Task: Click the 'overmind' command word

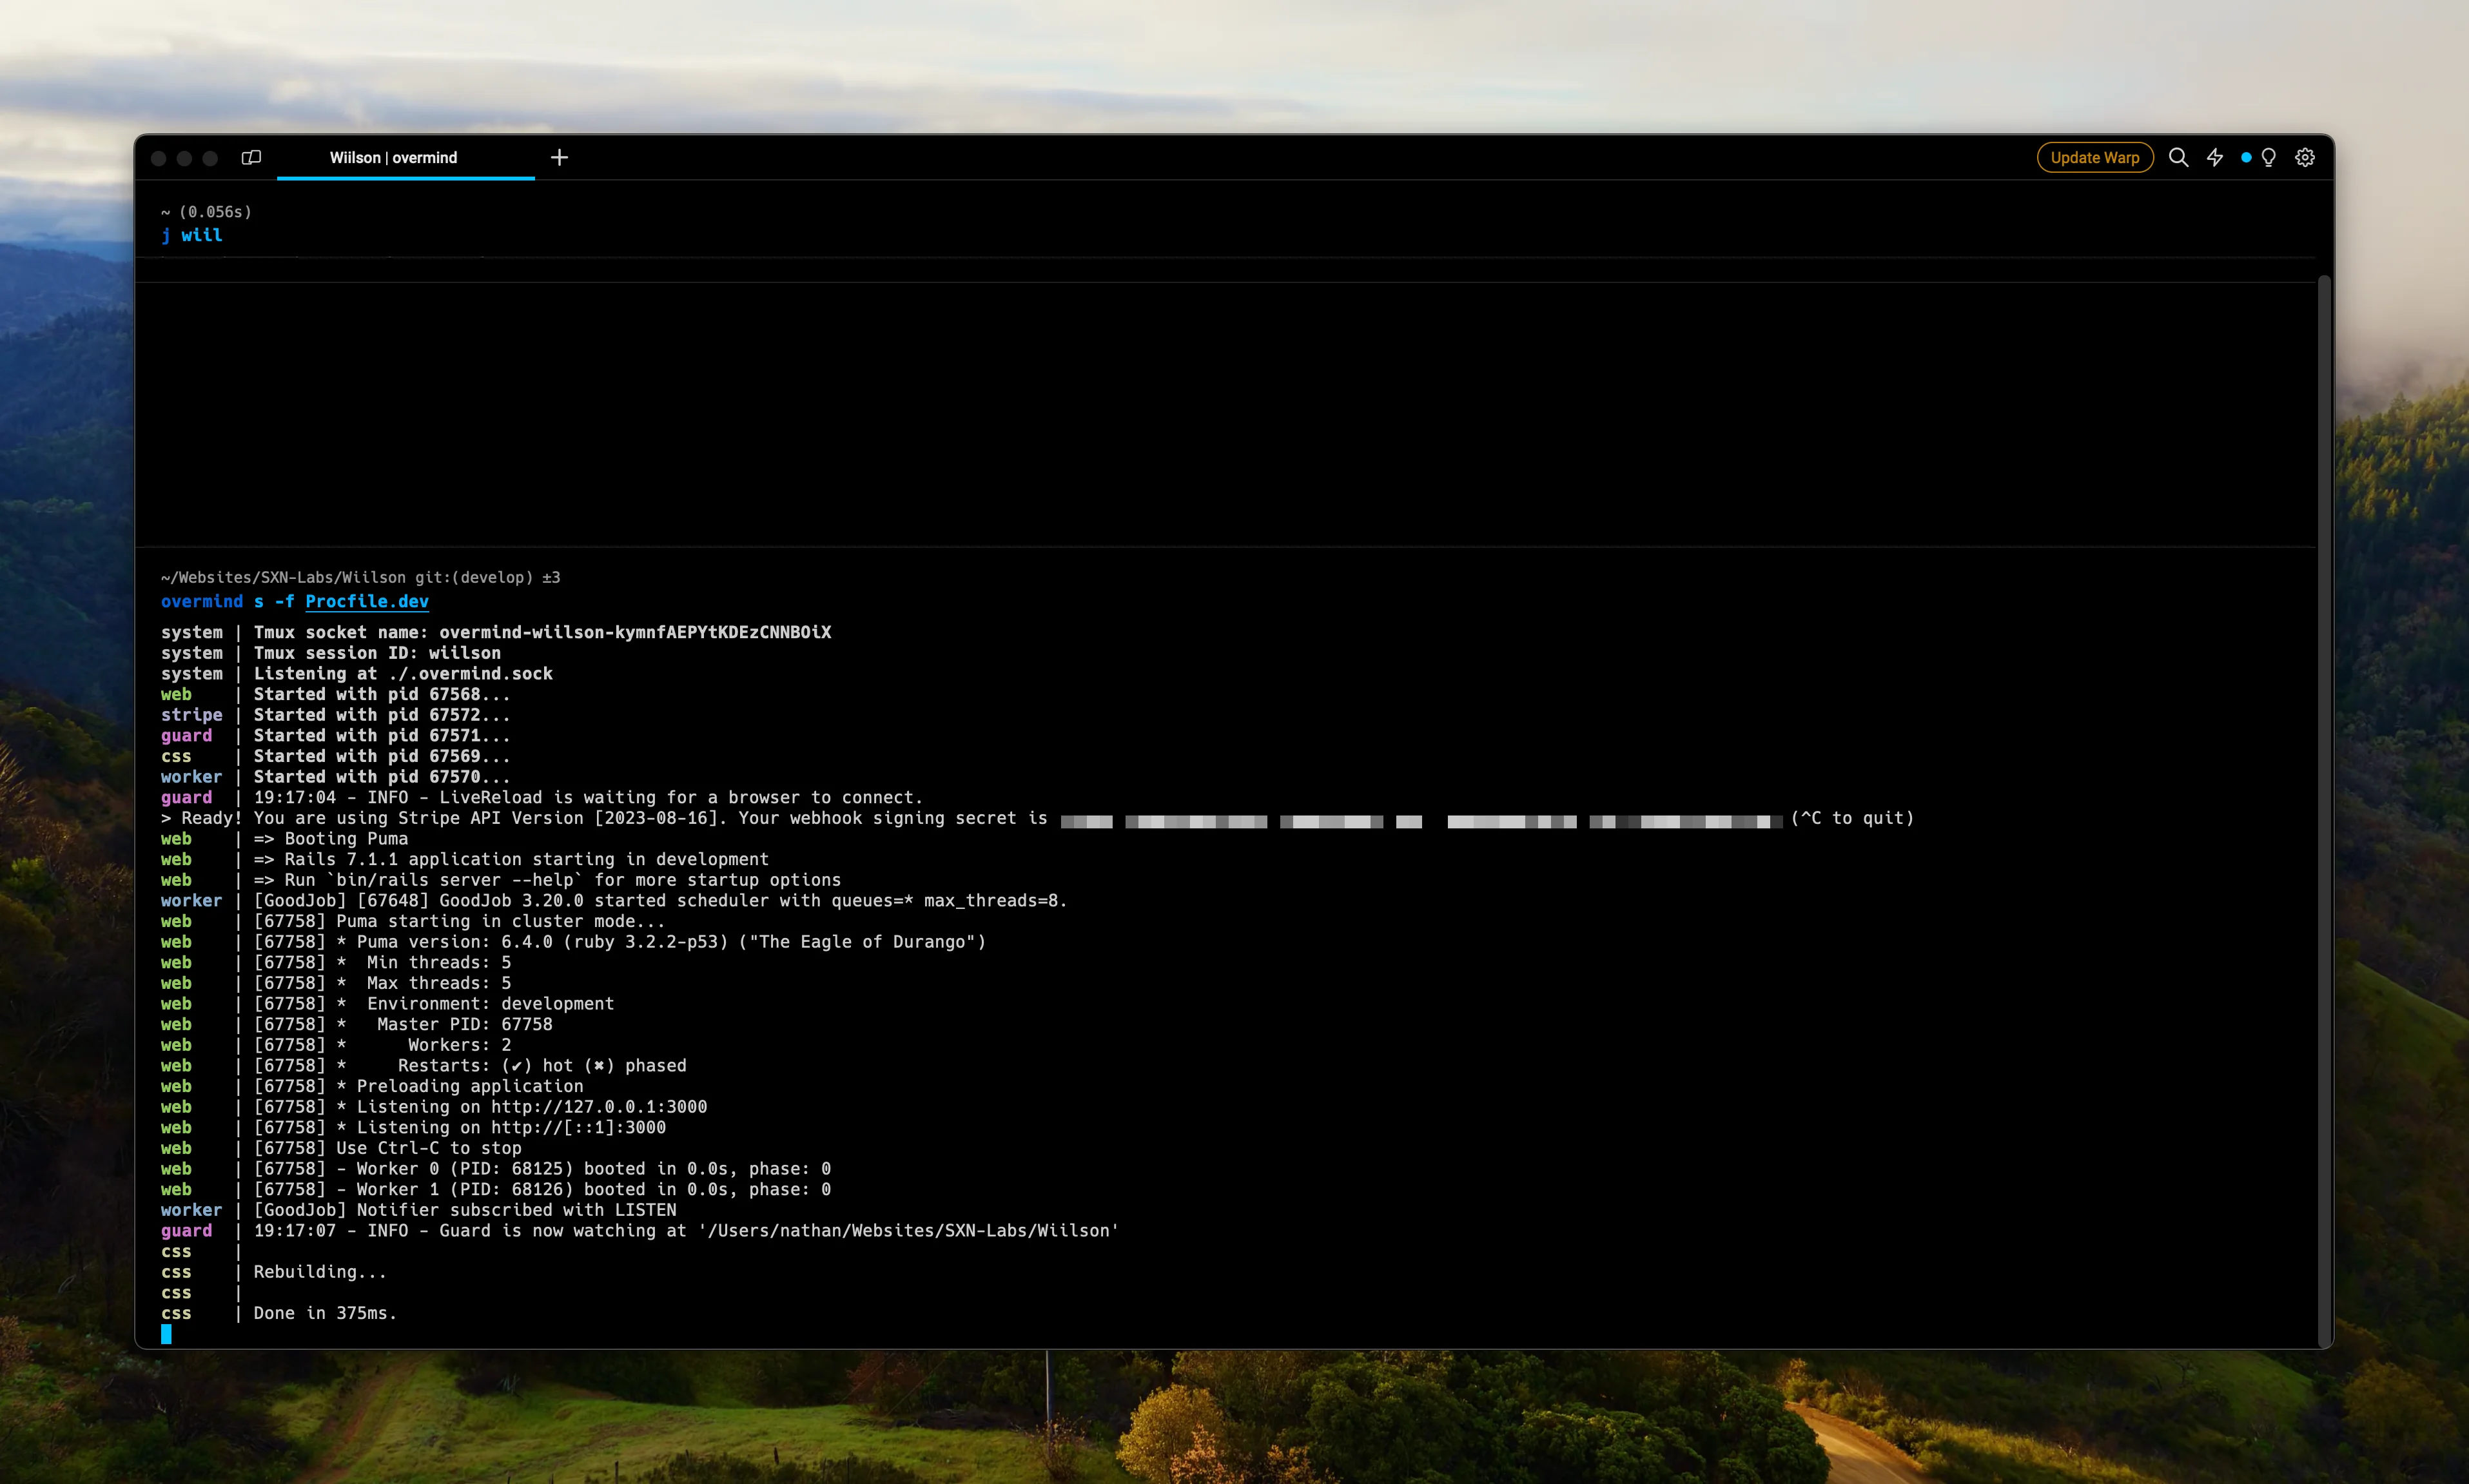Action: 202,601
